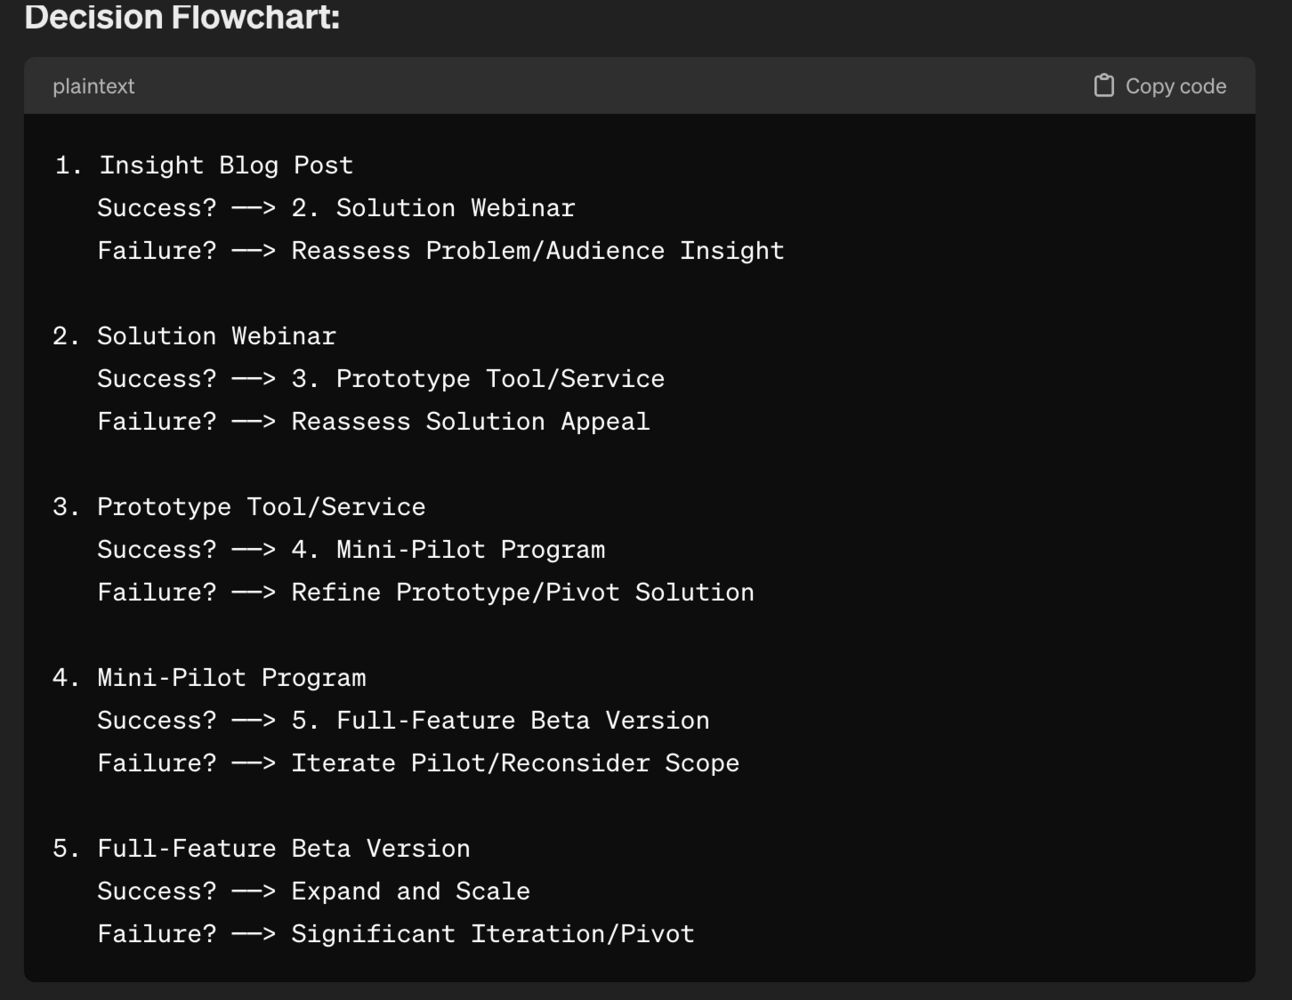The height and width of the screenshot is (1000, 1292).
Task: Click the 'Reassess Solution Appeal' failure line
Action: [373, 422]
